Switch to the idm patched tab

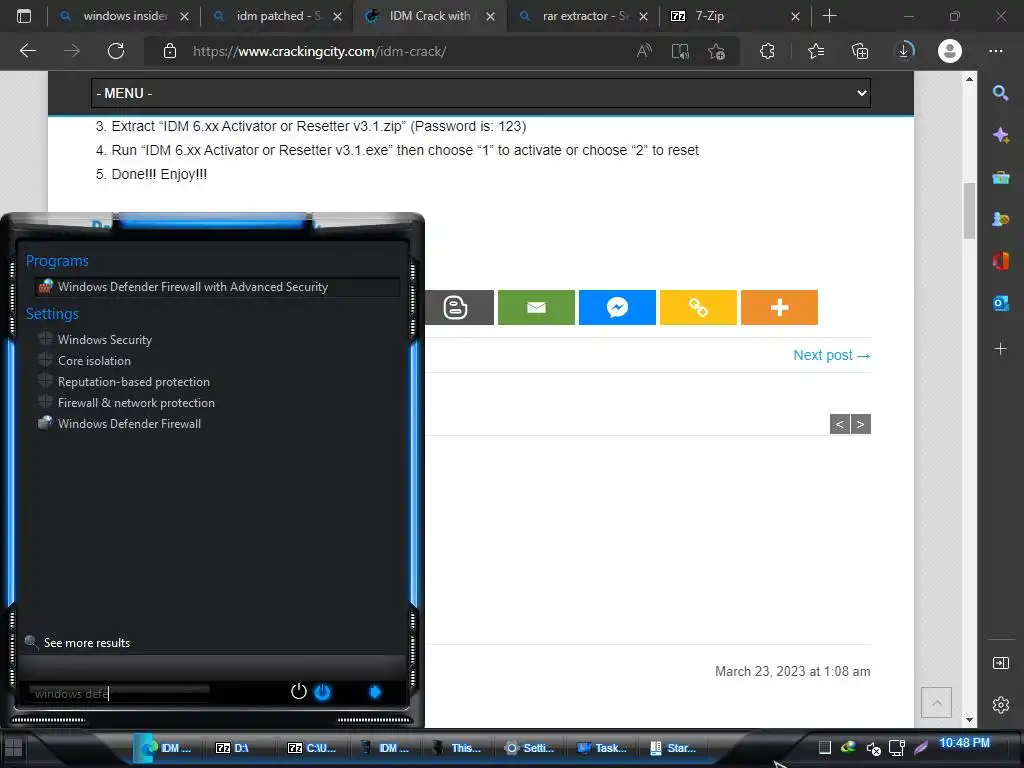click(278, 16)
